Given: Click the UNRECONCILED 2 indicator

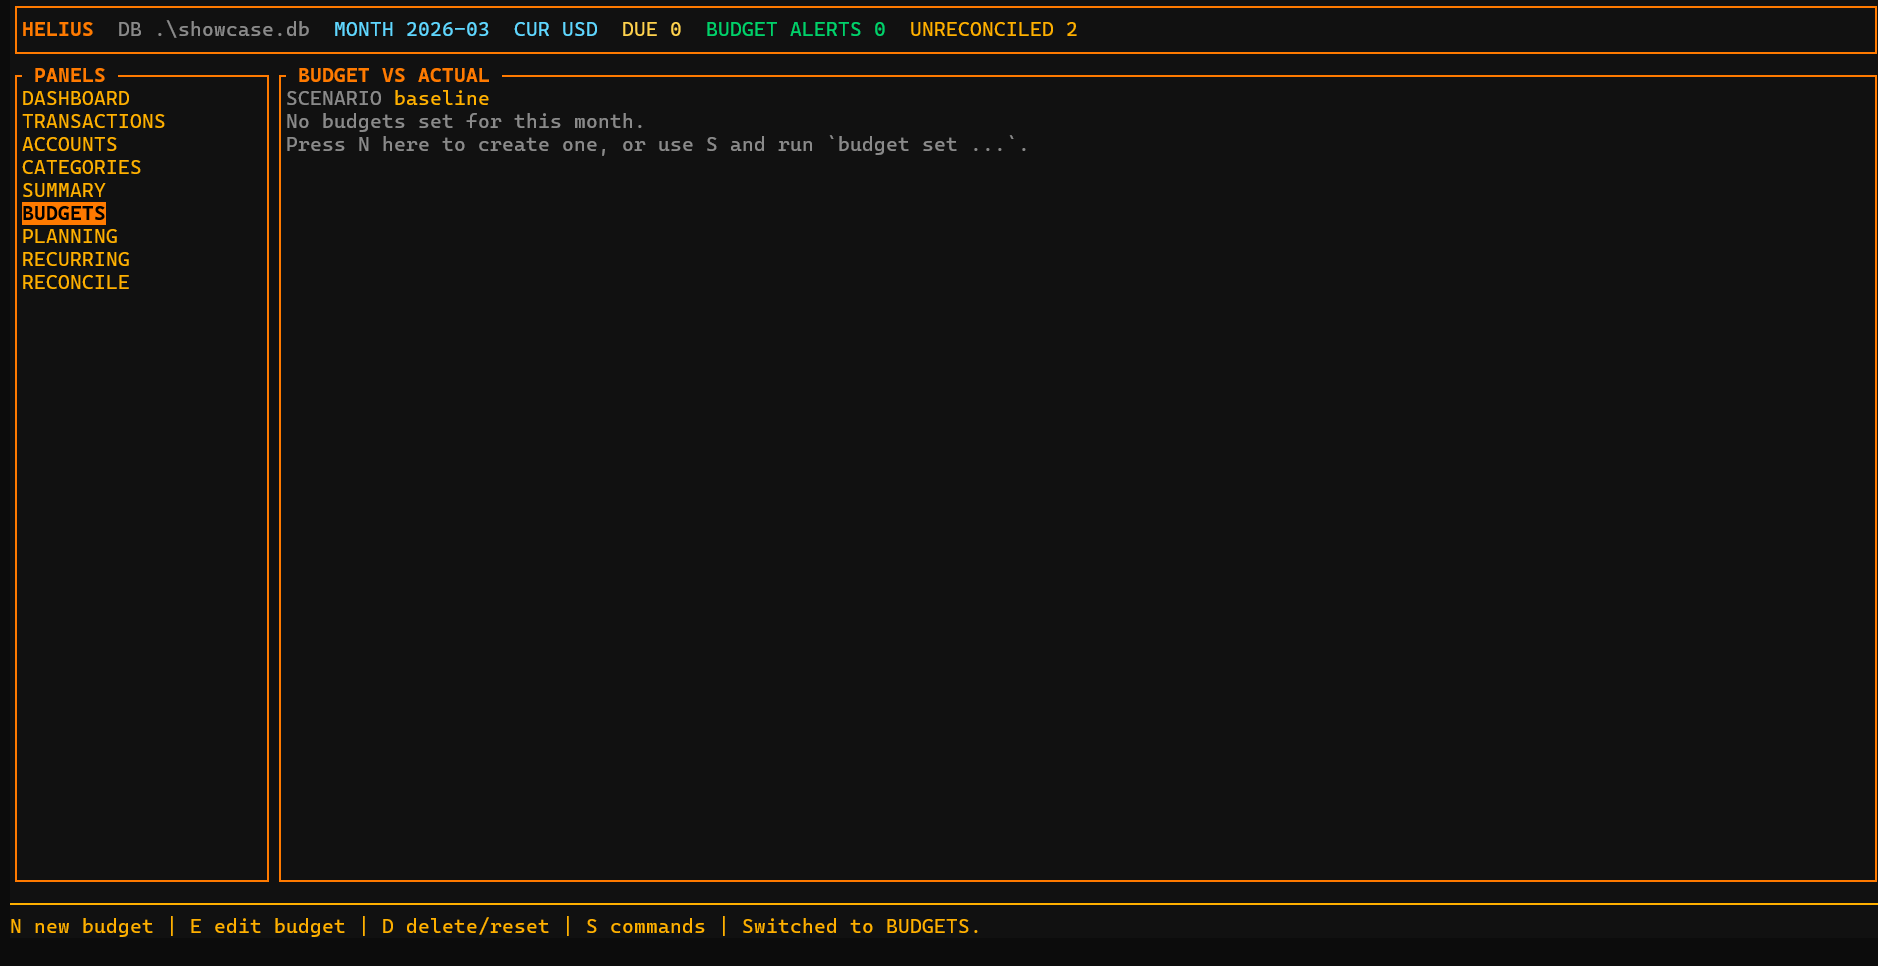Looking at the screenshot, I should pyautogui.click(x=993, y=30).
